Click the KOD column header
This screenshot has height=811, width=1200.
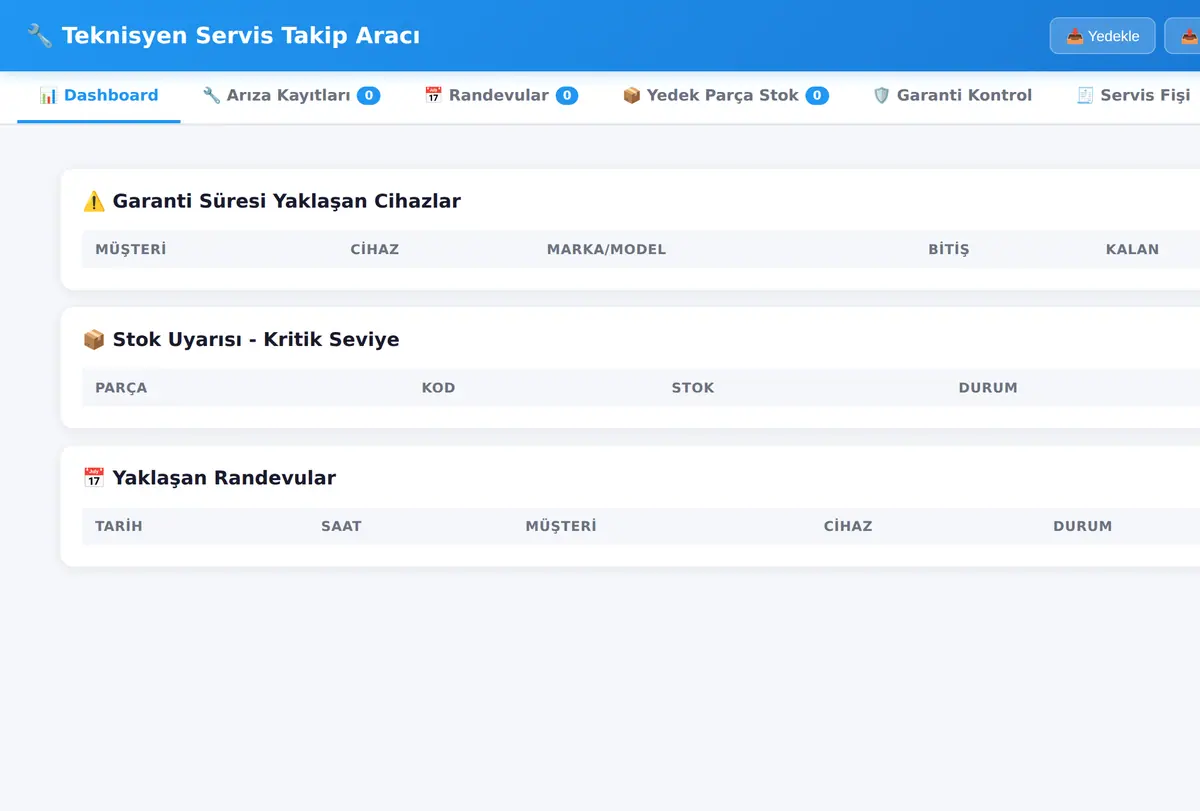coord(438,388)
